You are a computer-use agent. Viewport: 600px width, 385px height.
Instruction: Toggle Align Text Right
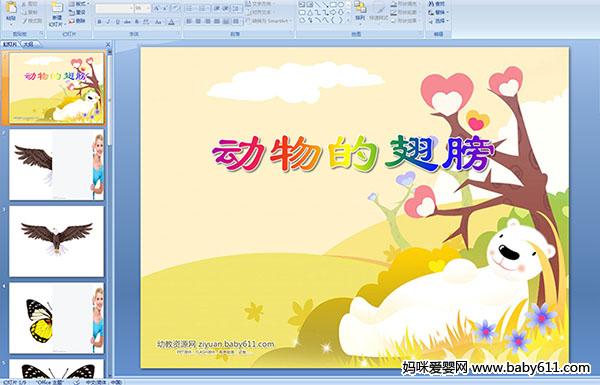coord(207,21)
